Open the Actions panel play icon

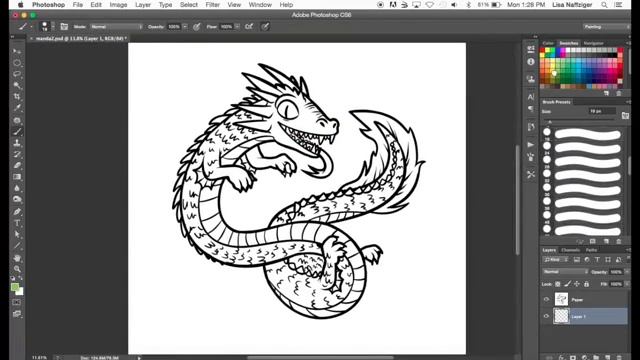click(531, 144)
